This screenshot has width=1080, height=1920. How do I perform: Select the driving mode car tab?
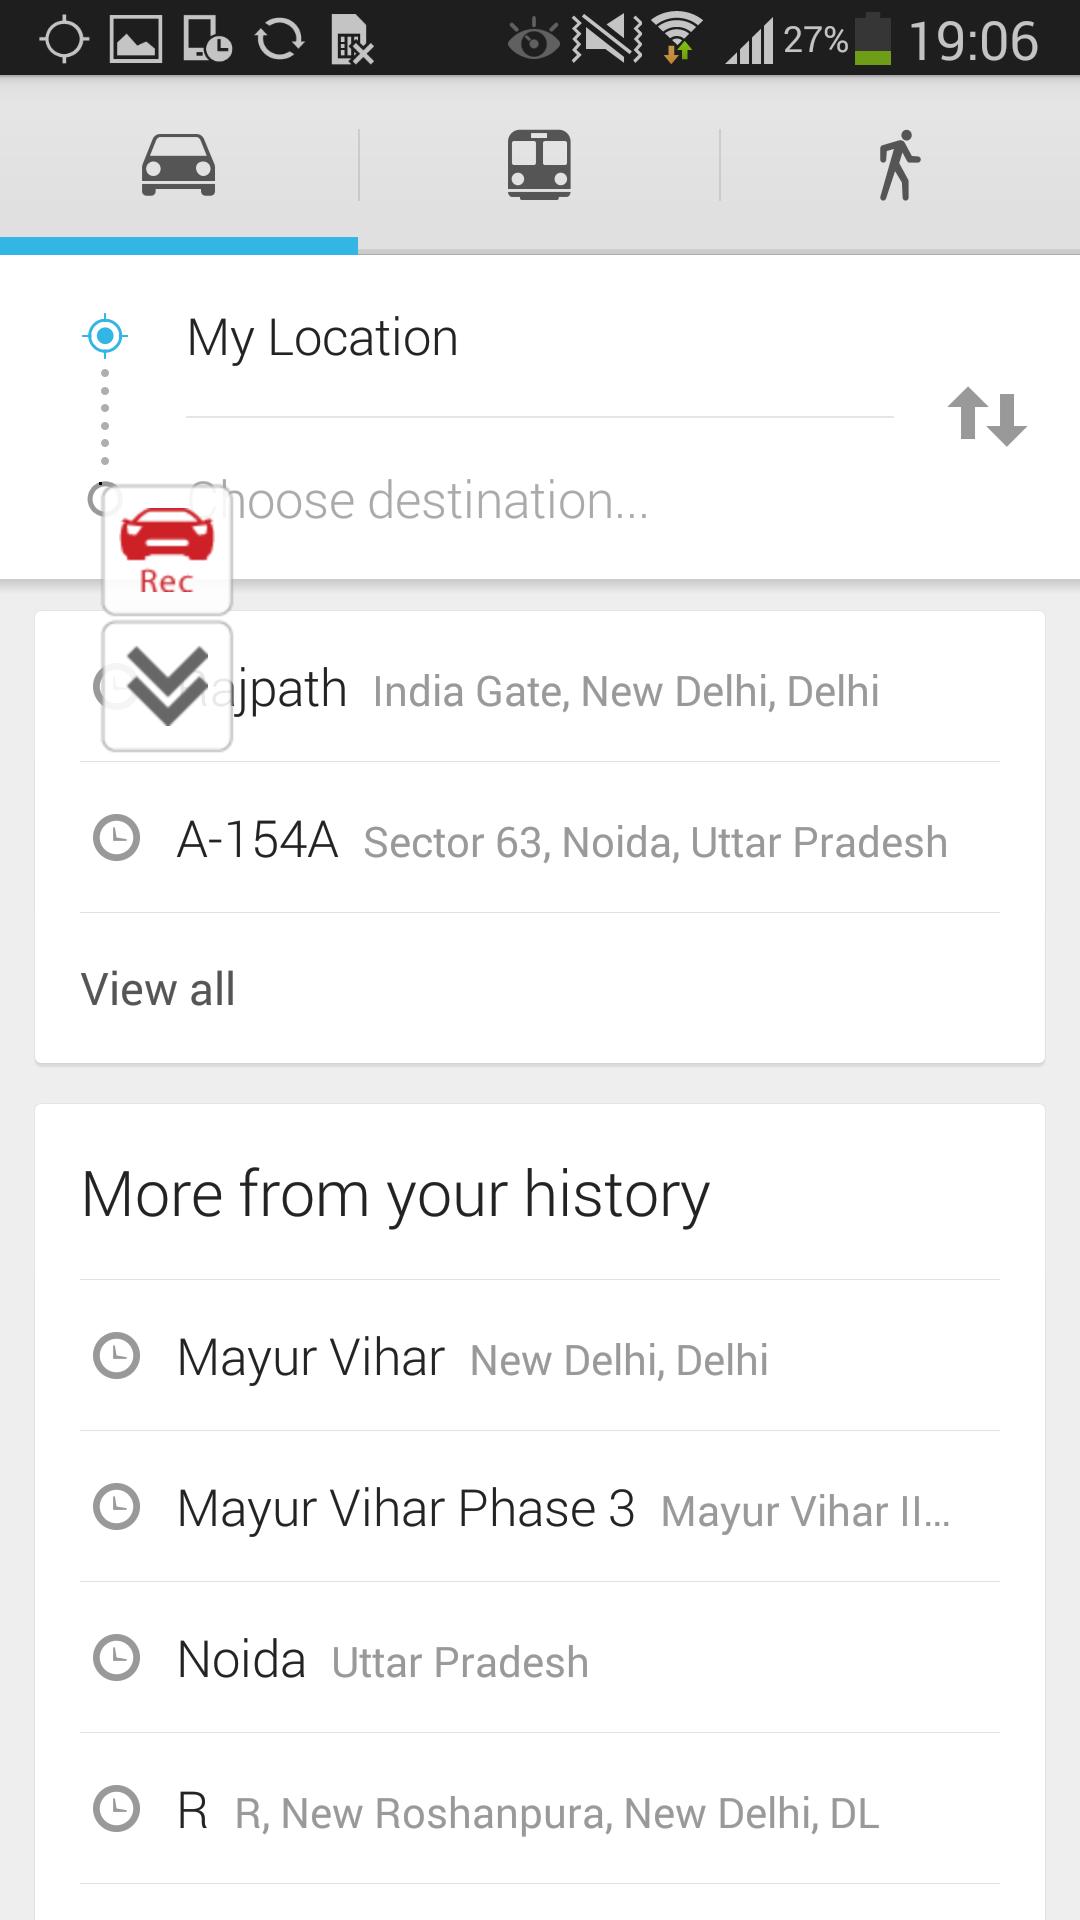[x=178, y=165]
